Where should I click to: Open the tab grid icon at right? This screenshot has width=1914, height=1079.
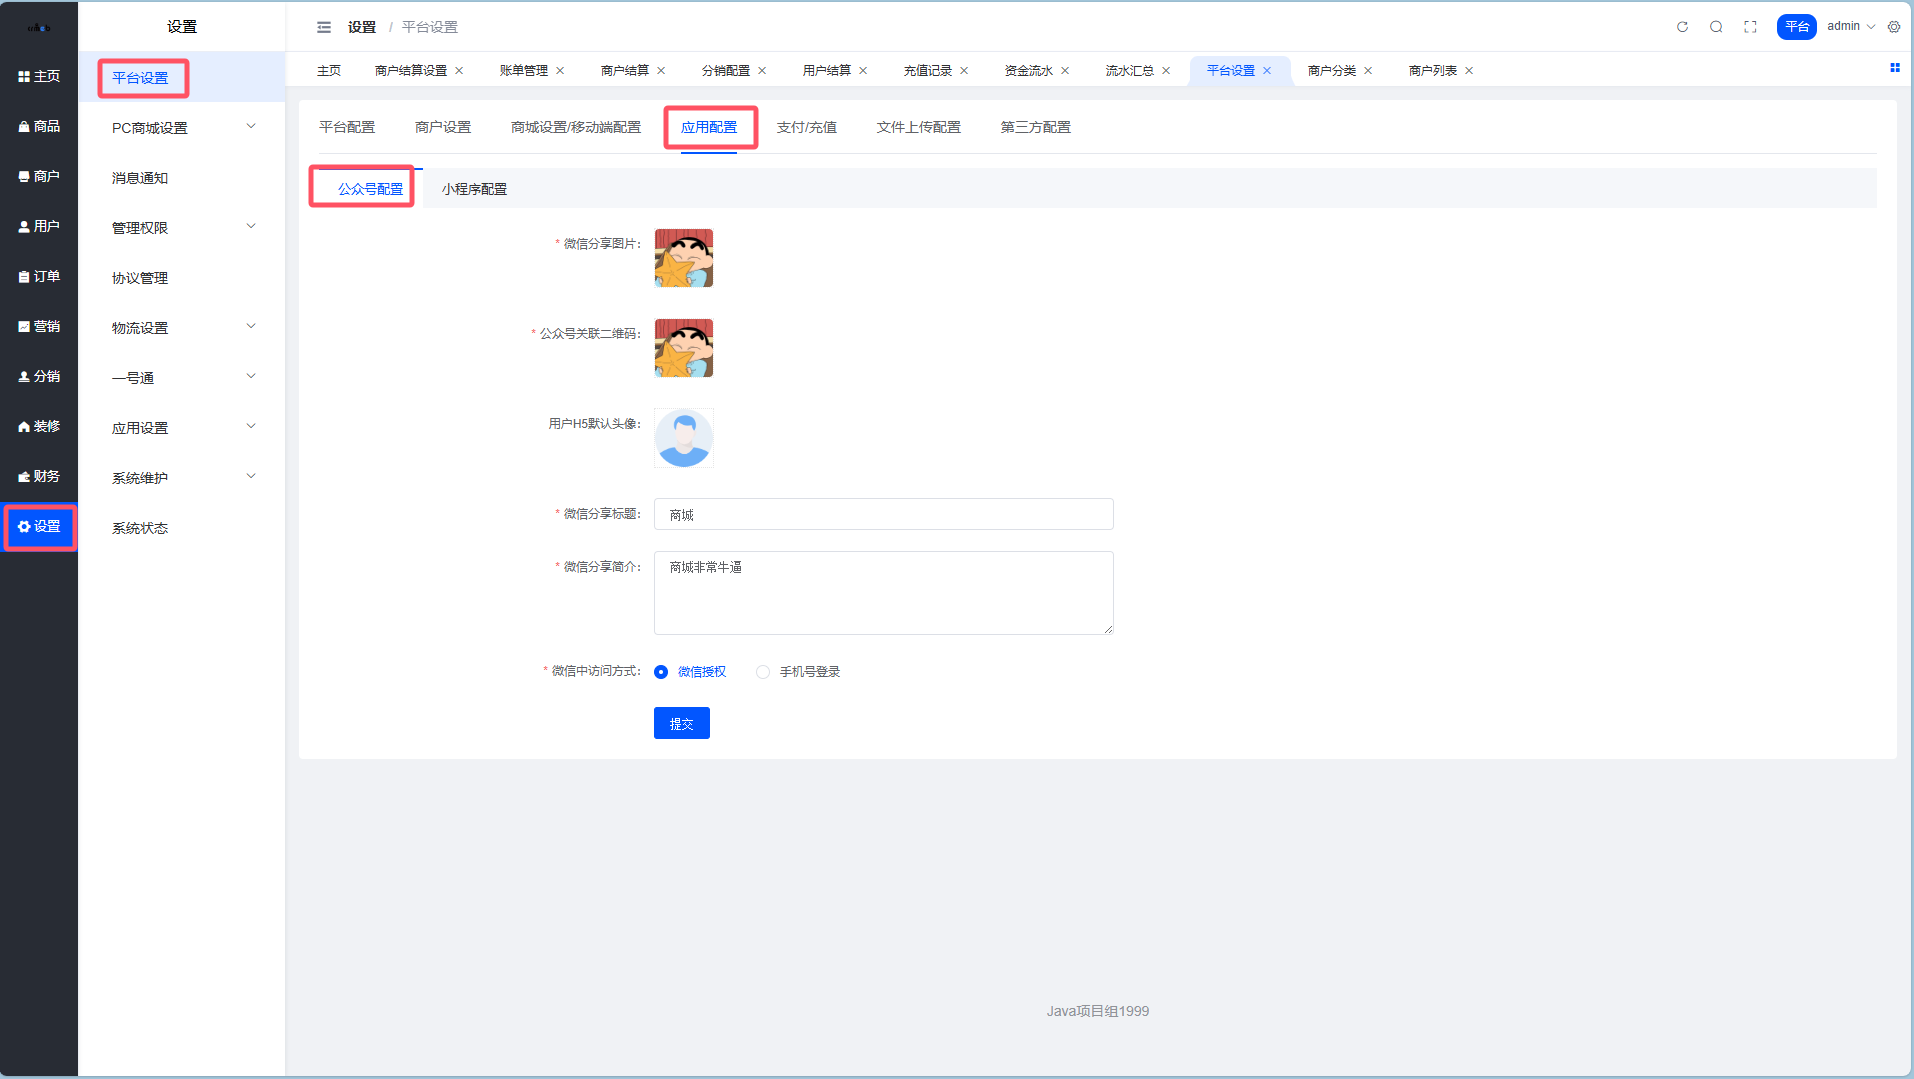(x=1894, y=68)
